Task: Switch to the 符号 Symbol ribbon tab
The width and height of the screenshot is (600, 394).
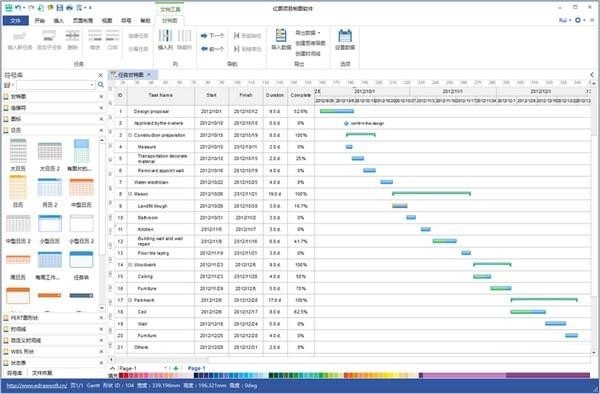Action: tap(126, 20)
